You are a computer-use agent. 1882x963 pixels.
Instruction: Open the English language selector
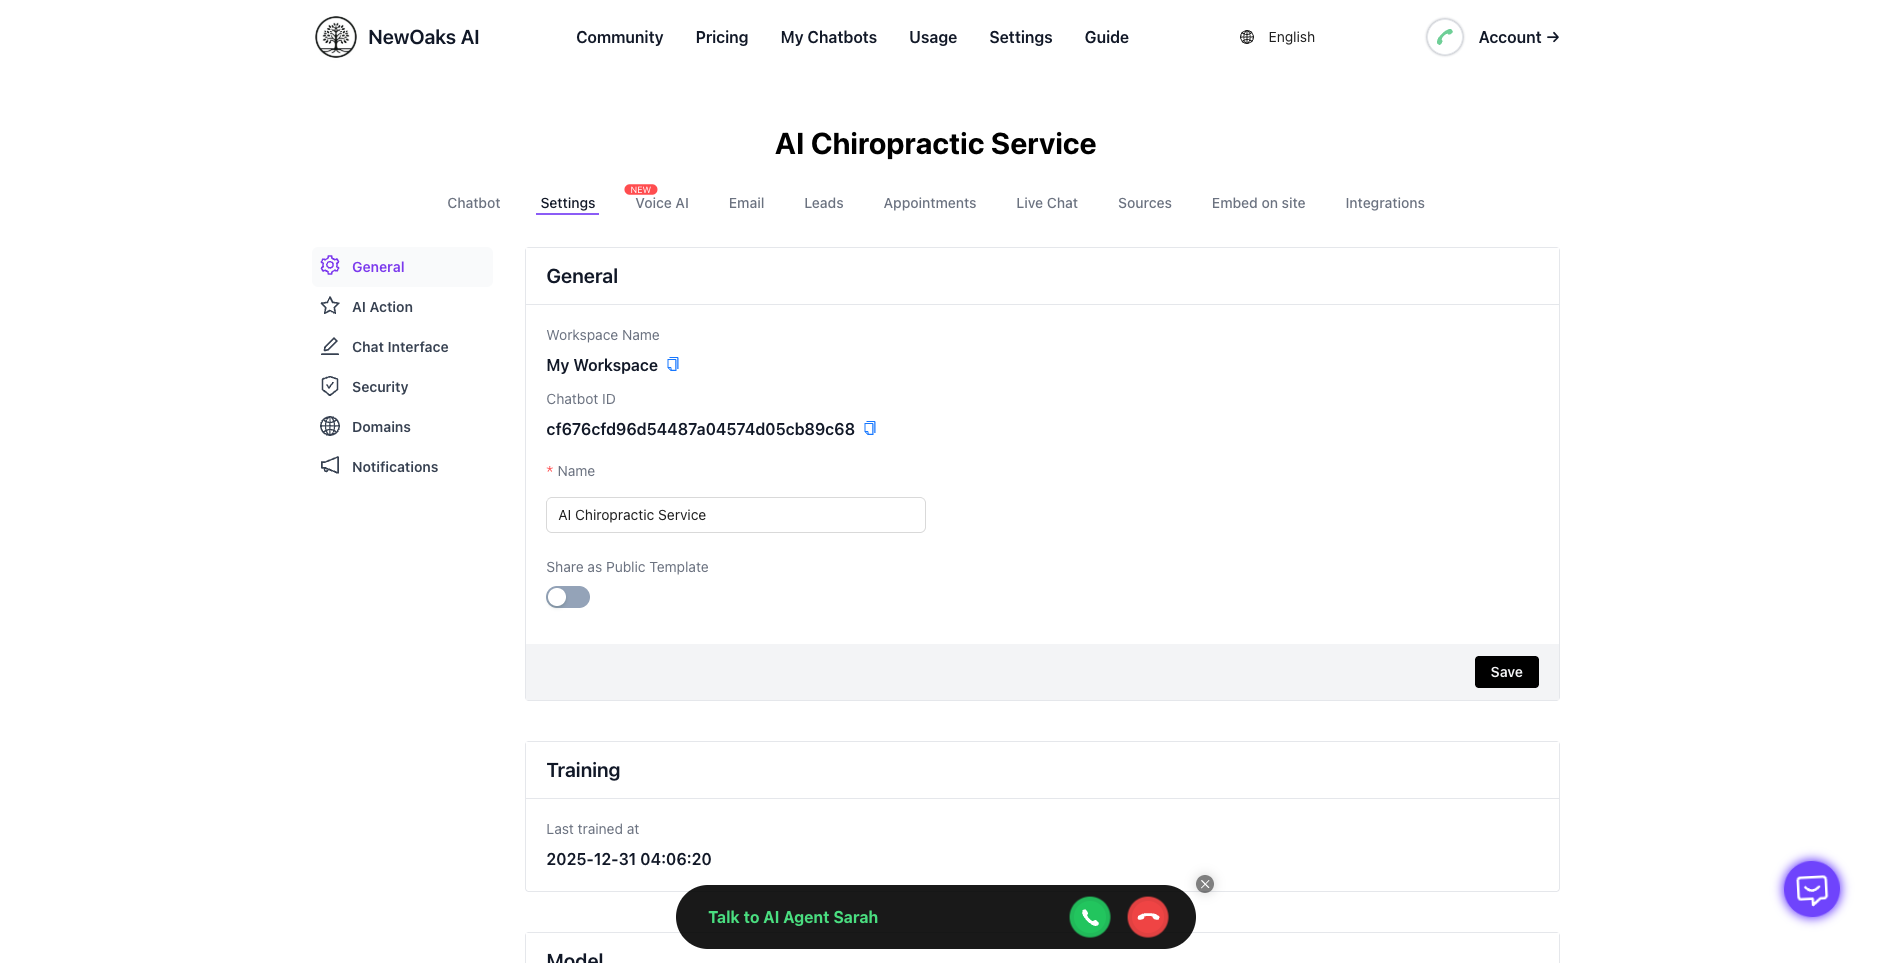[x=1277, y=37]
